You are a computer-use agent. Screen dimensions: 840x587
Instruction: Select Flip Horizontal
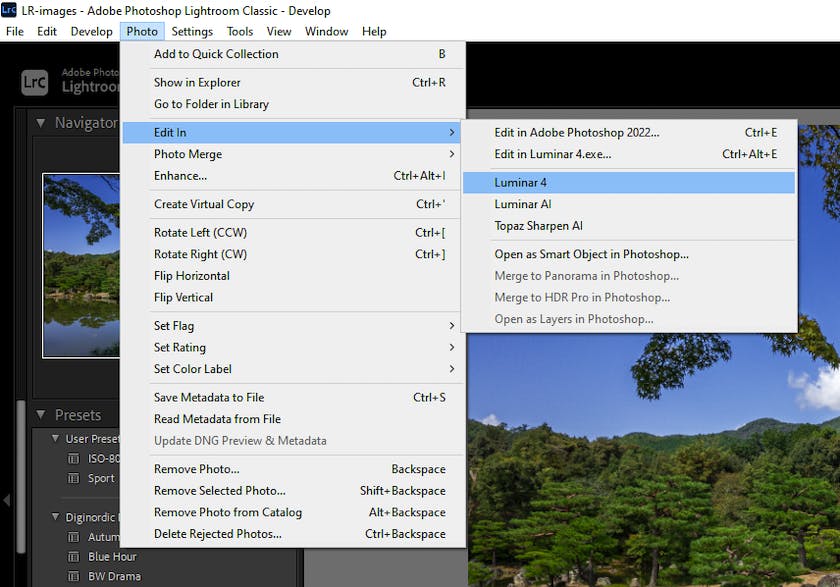click(292, 276)
